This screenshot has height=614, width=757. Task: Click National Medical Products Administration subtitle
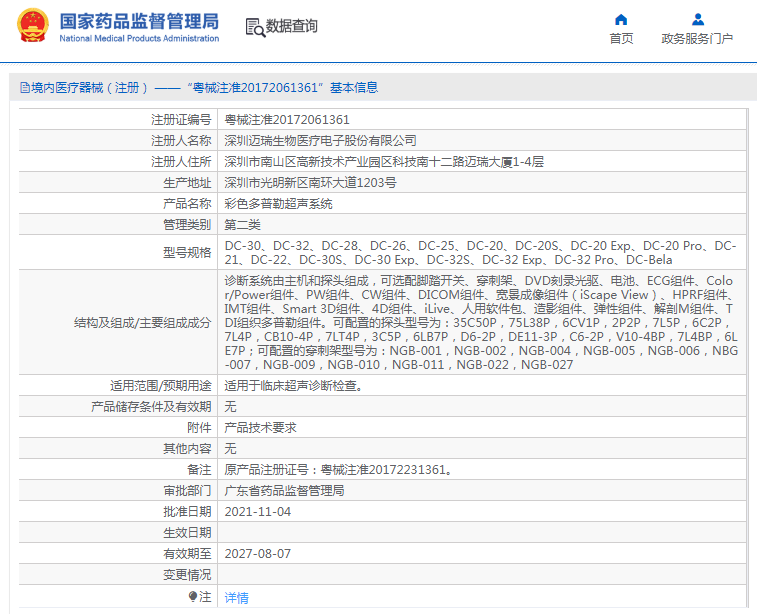tap(139, 38)
